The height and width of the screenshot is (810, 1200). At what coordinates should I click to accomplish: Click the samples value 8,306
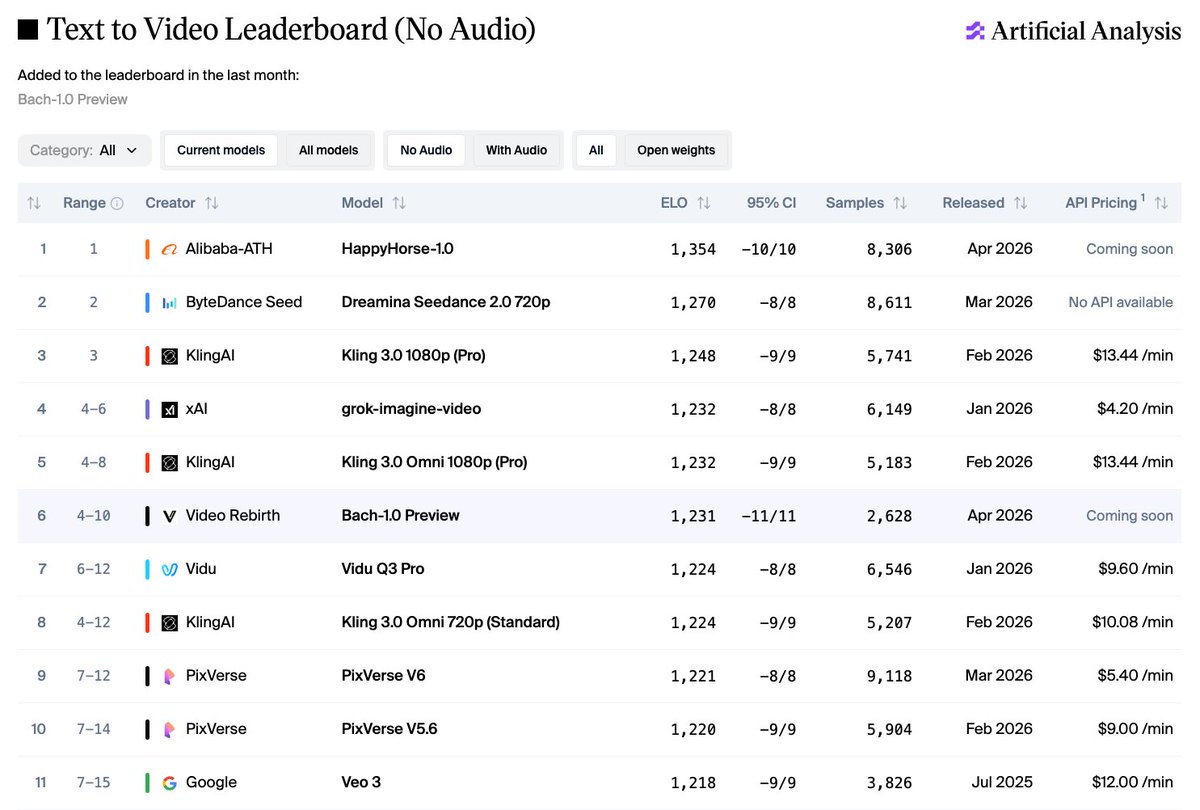[889, 249]
